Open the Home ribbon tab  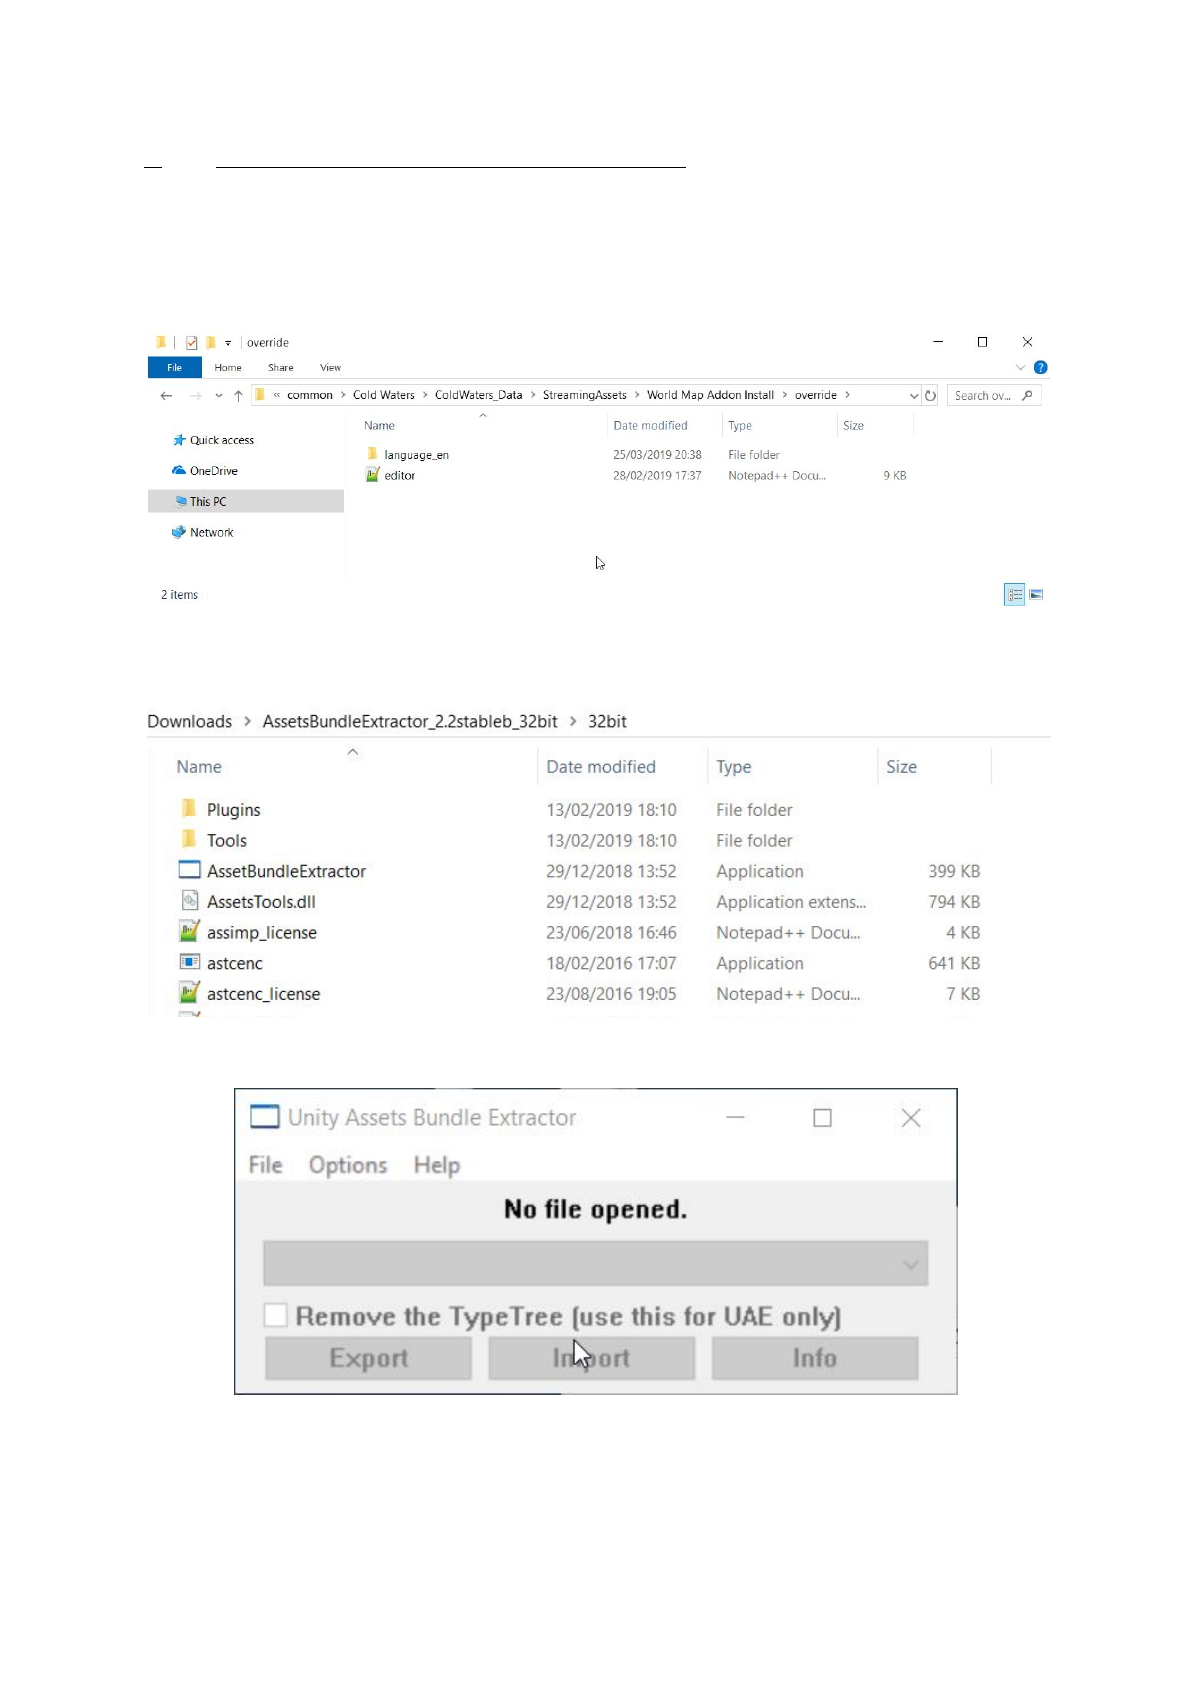[x=228, y=368]
